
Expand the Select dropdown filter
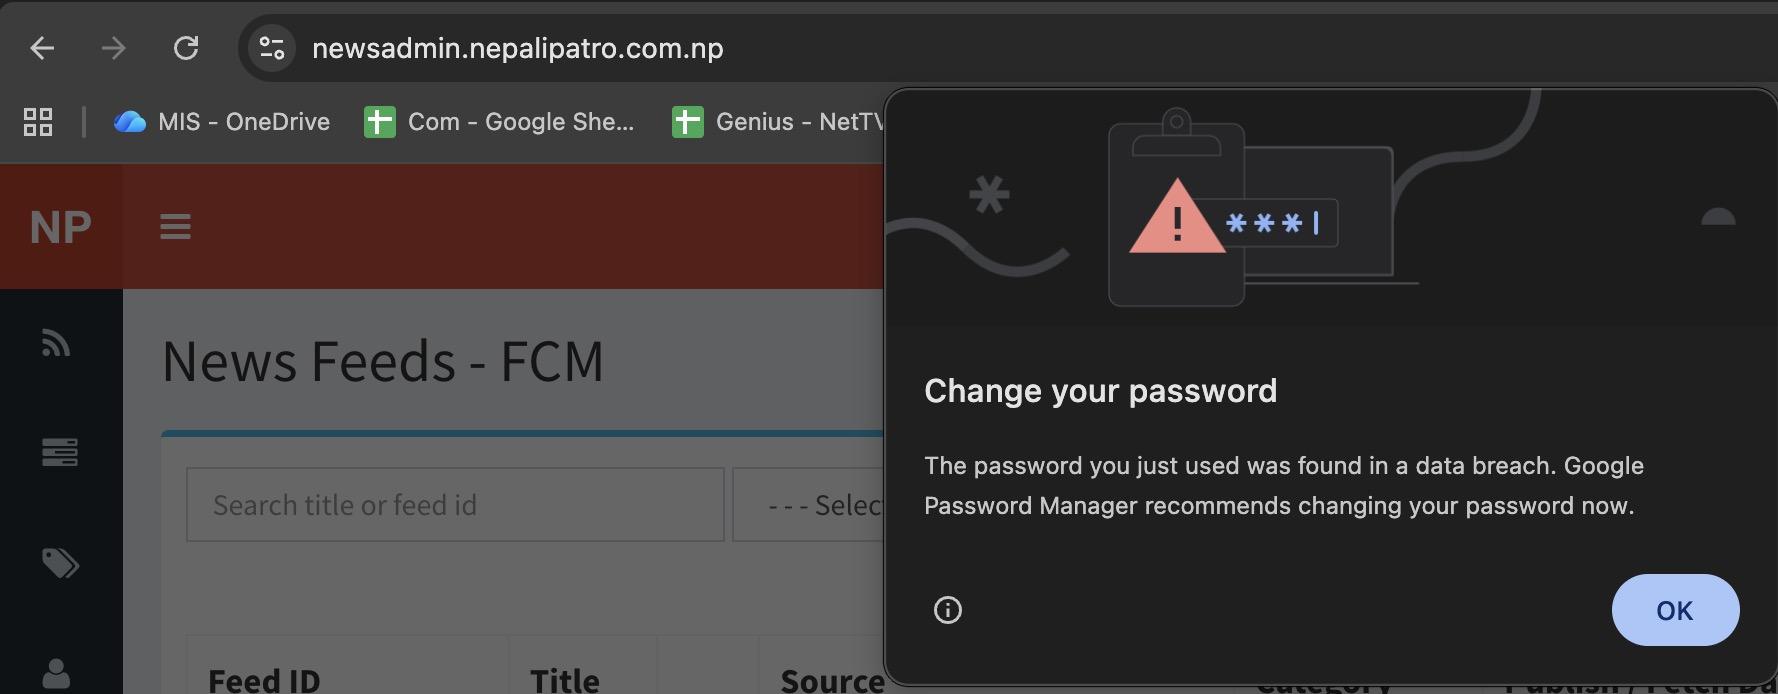[x=808, y=505]
